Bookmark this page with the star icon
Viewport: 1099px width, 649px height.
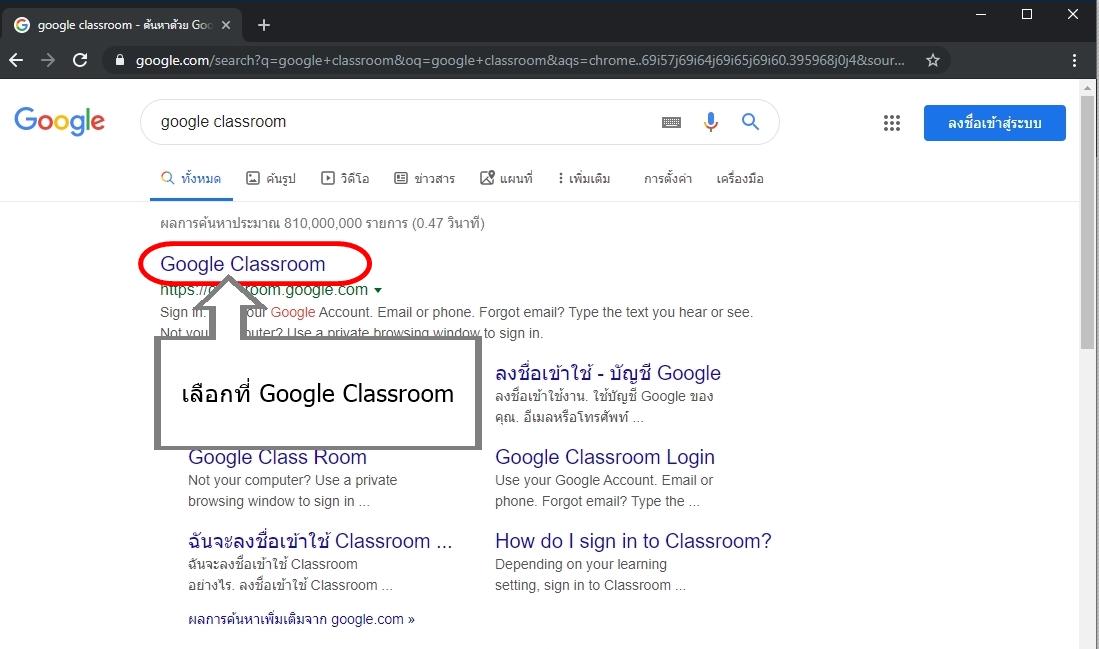pos(932,60)
